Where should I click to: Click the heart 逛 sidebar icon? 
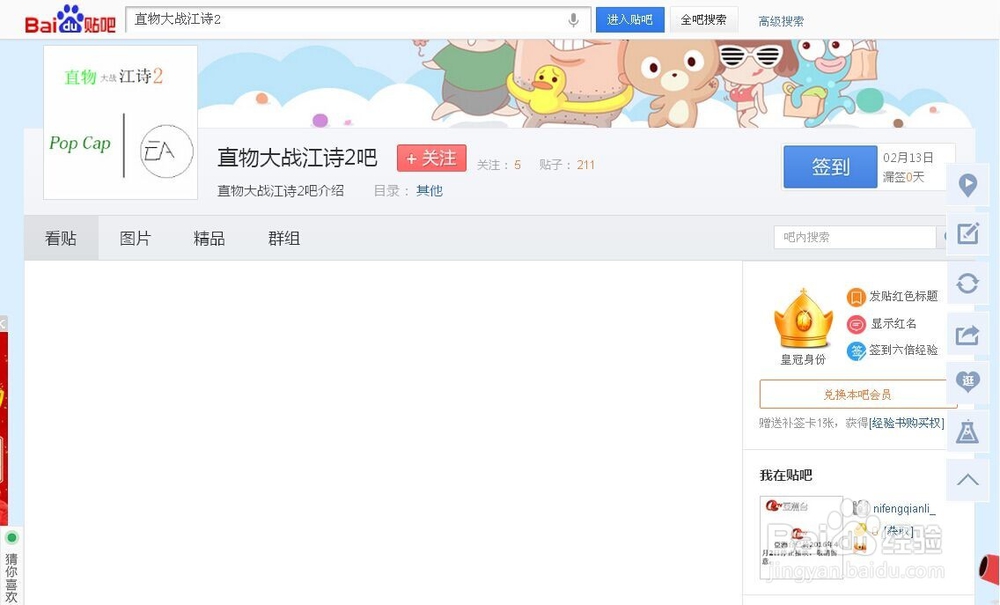point(967,382)
